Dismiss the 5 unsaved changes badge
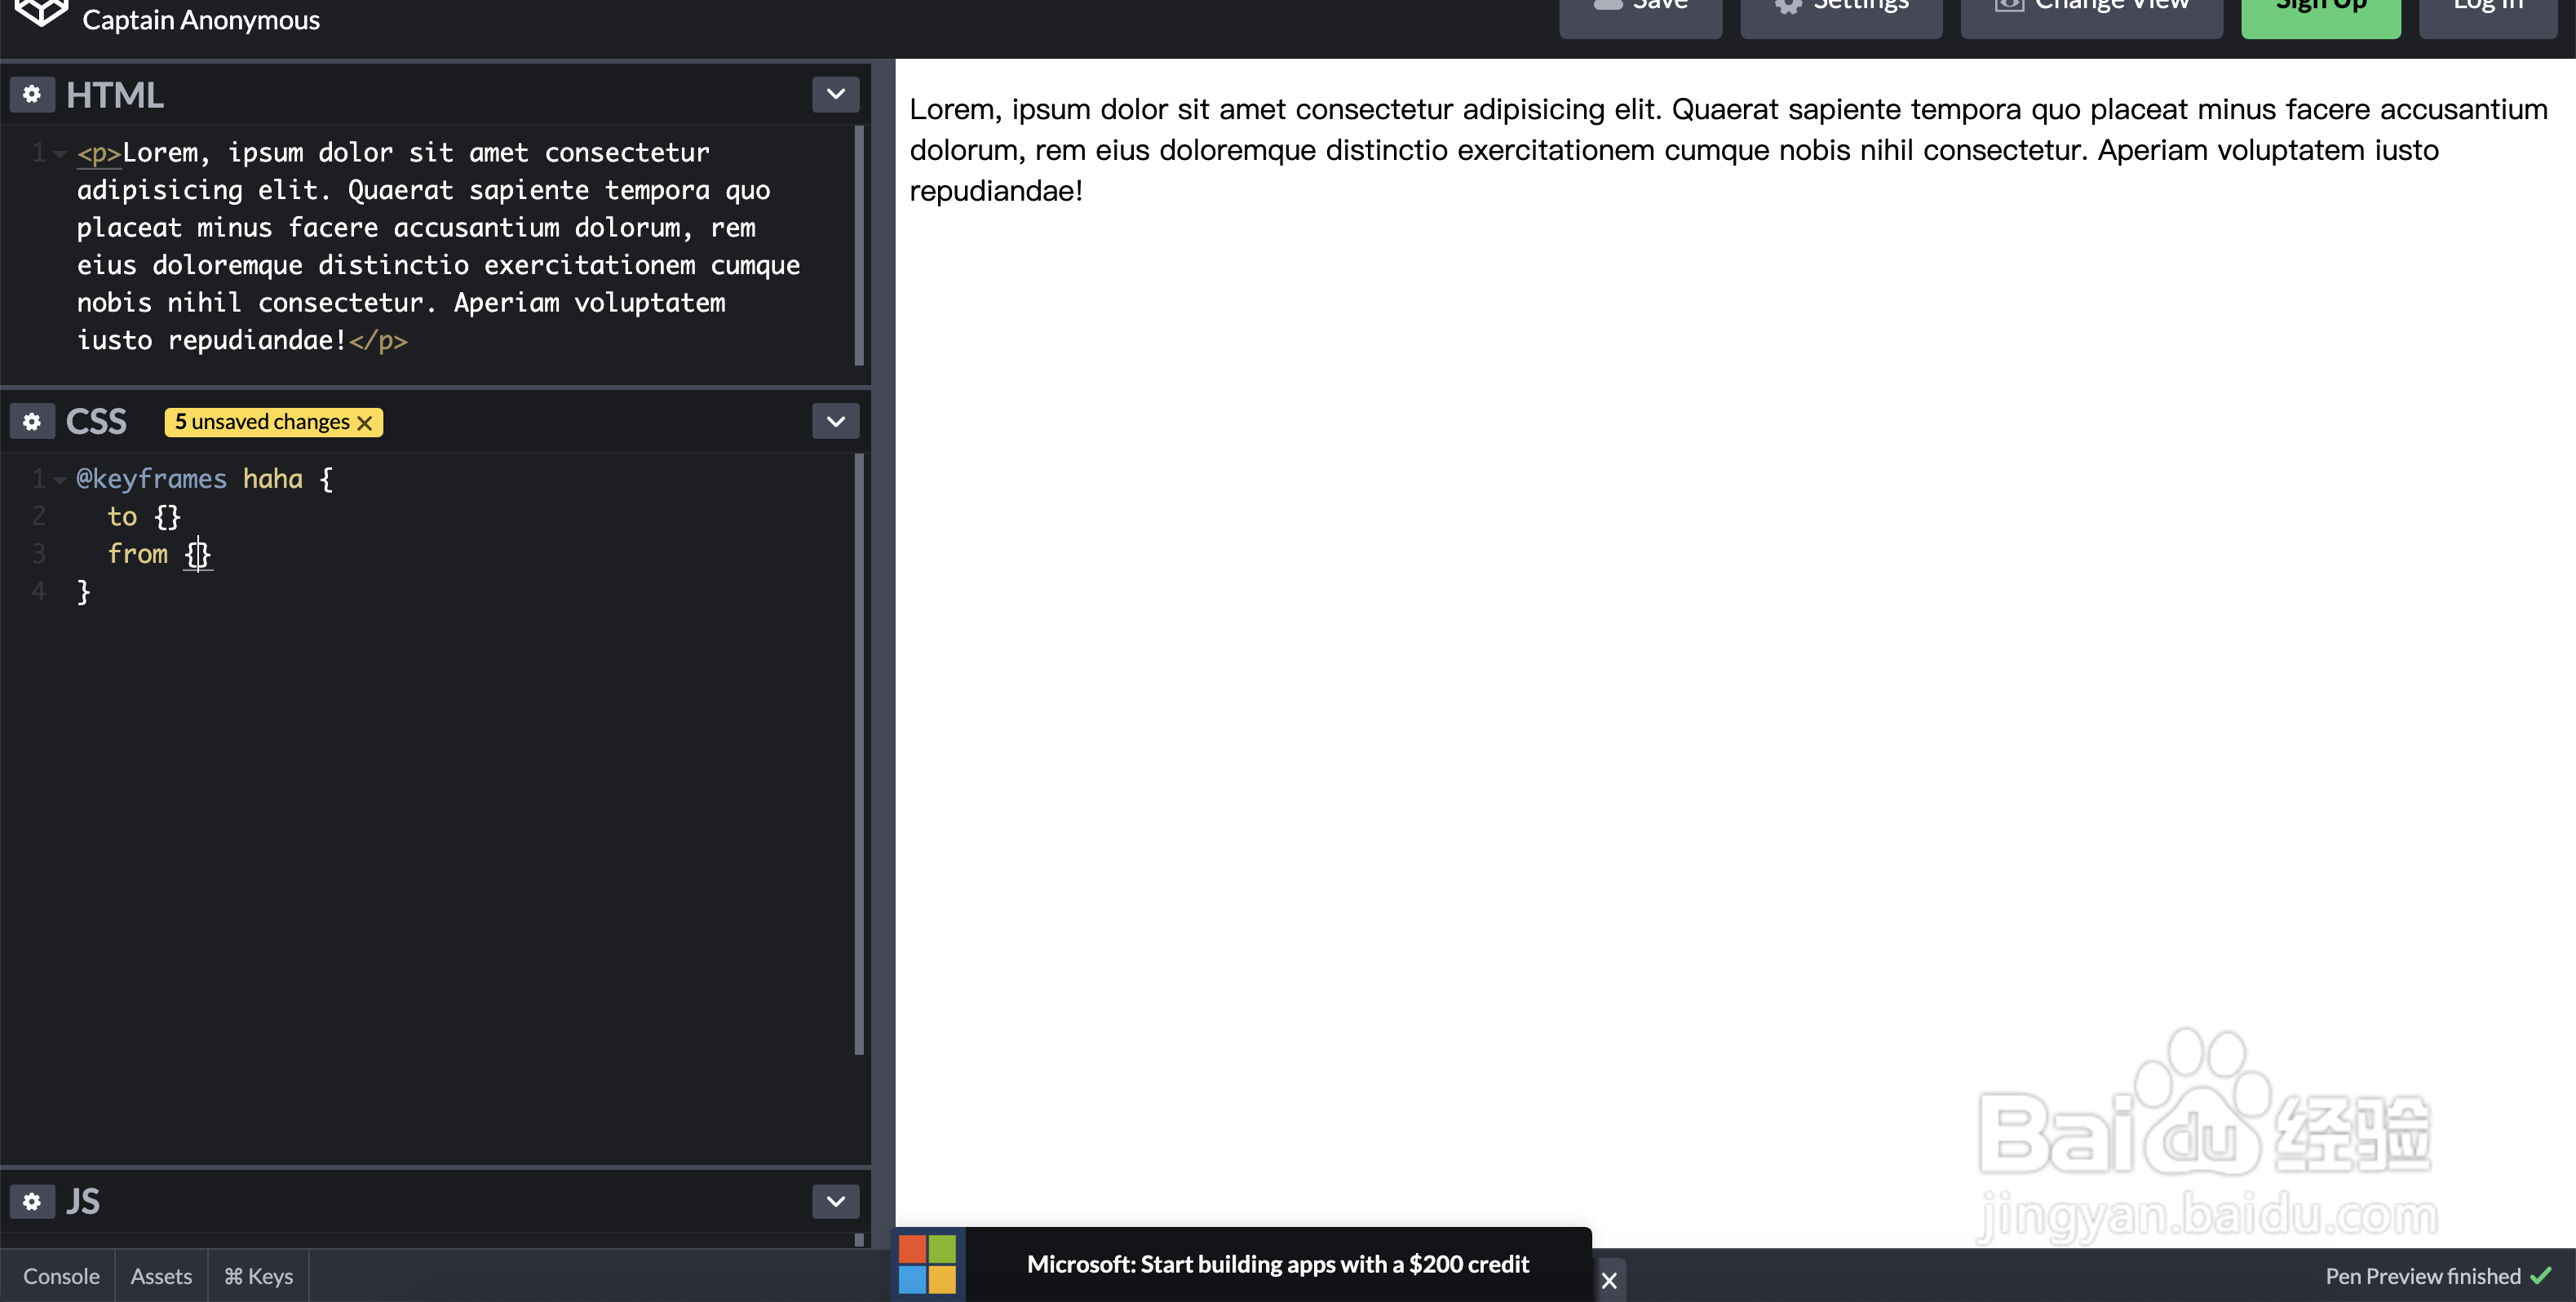The width and height of the screenshot is (2576, 1302). pyautogui.click(x=365, y=423)
